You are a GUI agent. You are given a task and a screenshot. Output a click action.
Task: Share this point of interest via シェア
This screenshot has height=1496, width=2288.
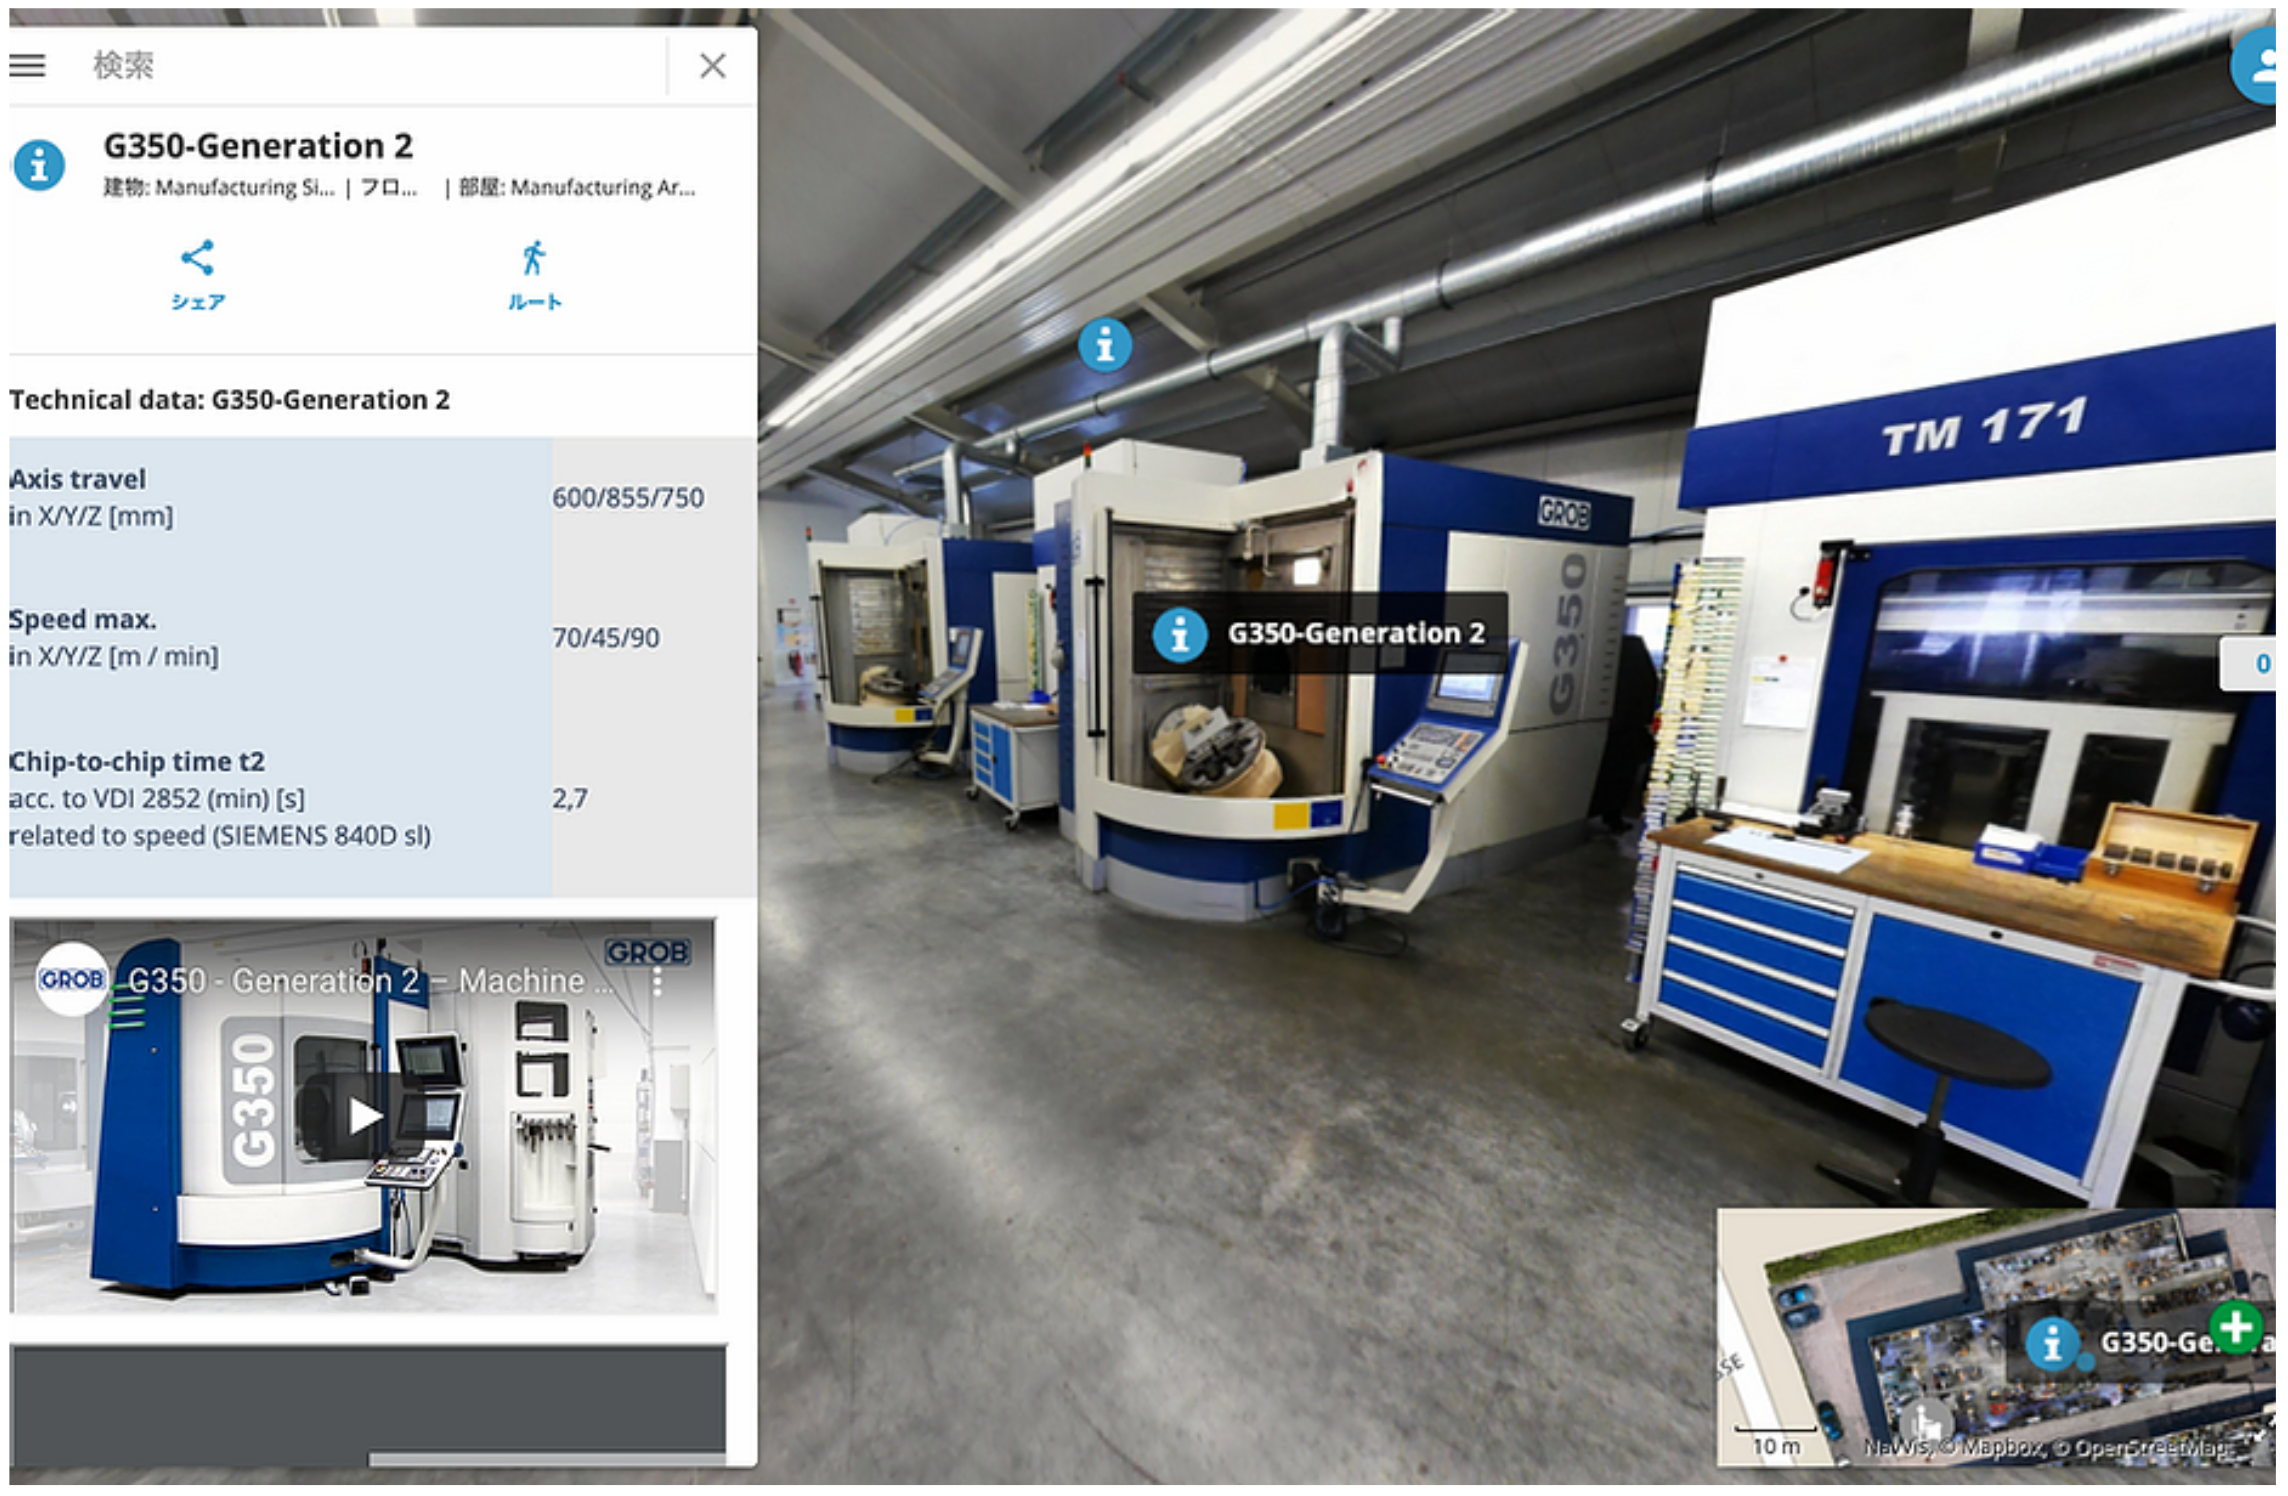click(x=197, y=275)
